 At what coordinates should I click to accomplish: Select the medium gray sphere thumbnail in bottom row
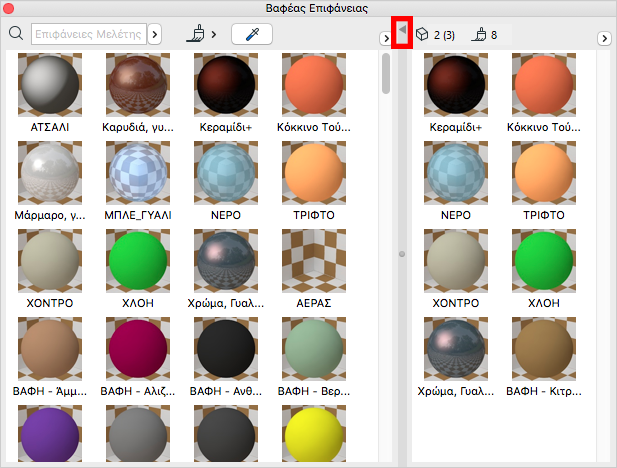138,434
